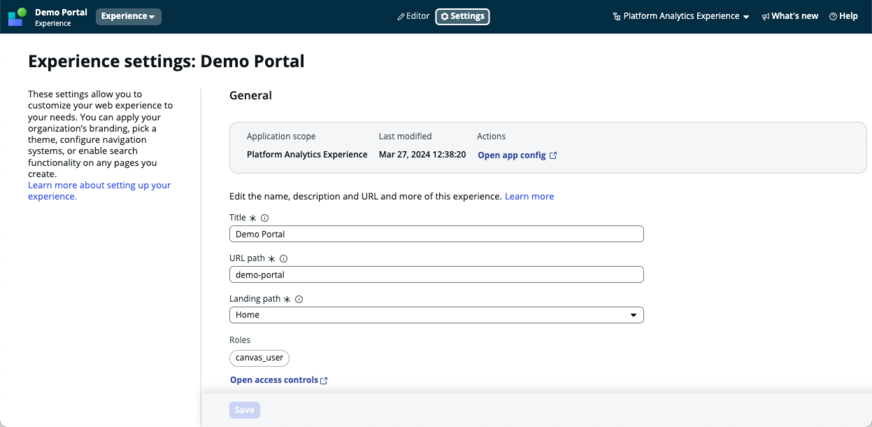
Task: Click the Open app config link
Action: 517,156
